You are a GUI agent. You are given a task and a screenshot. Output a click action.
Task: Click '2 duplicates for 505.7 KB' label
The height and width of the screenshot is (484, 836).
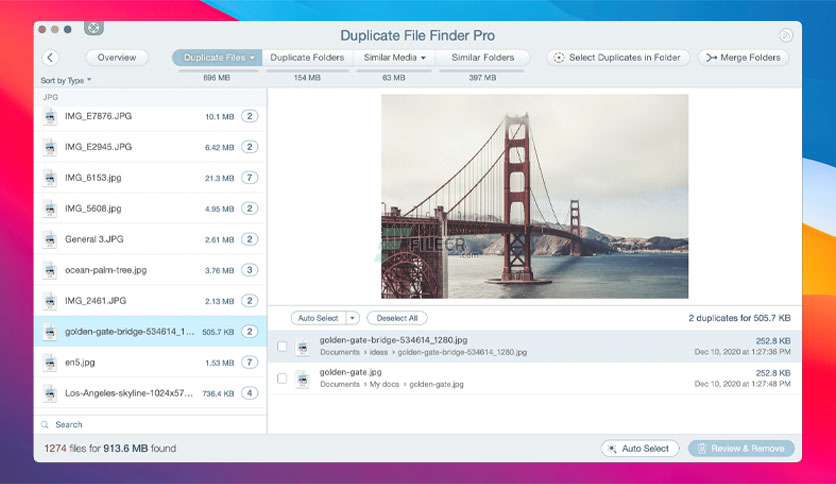(739, 318)
